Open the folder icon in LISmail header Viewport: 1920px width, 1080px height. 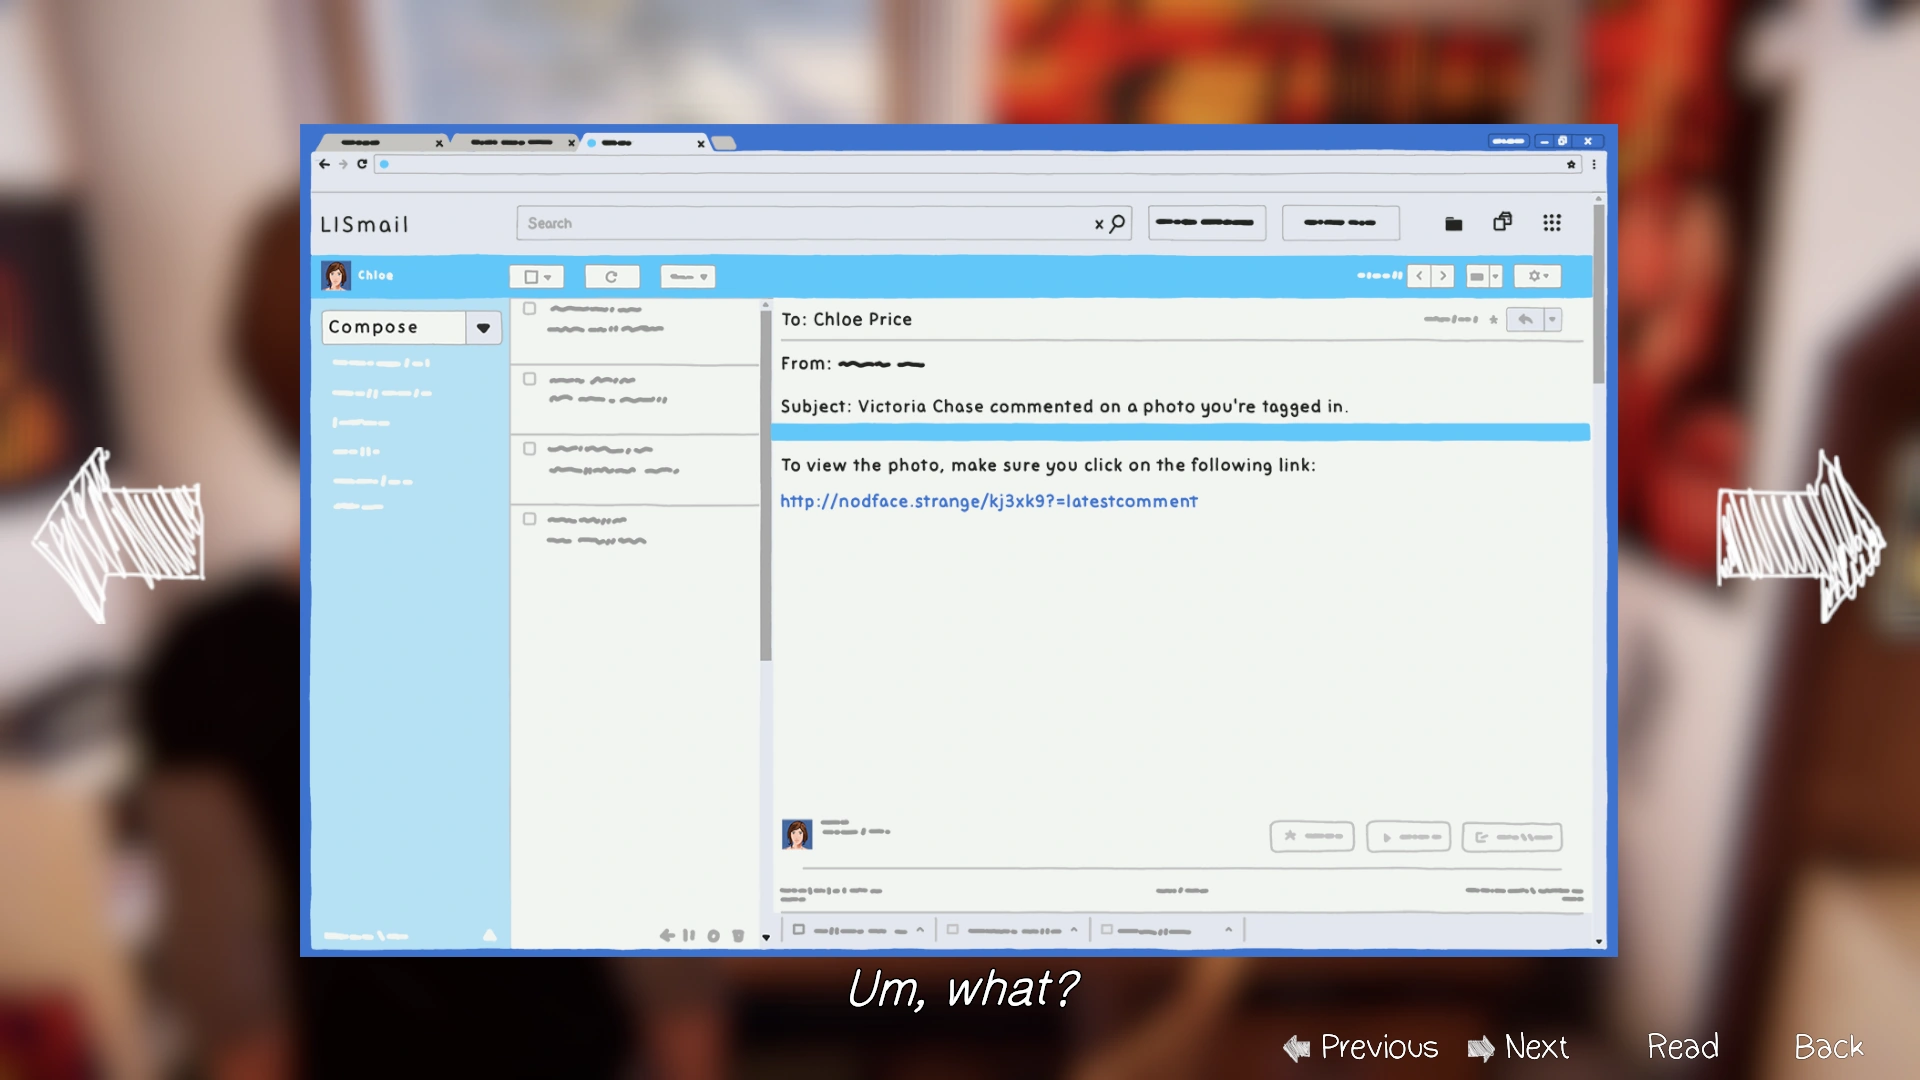pyautogui.click(x=1453, y=223)
